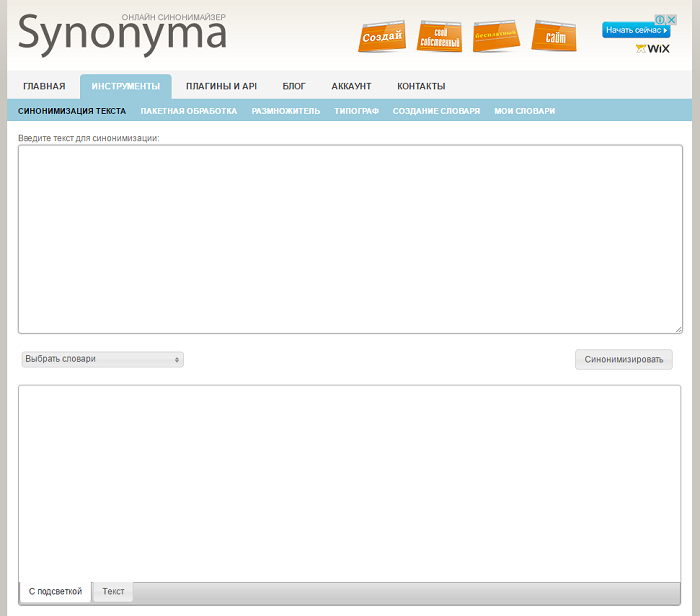Click the ad info (i) icon

coord(660,19)
